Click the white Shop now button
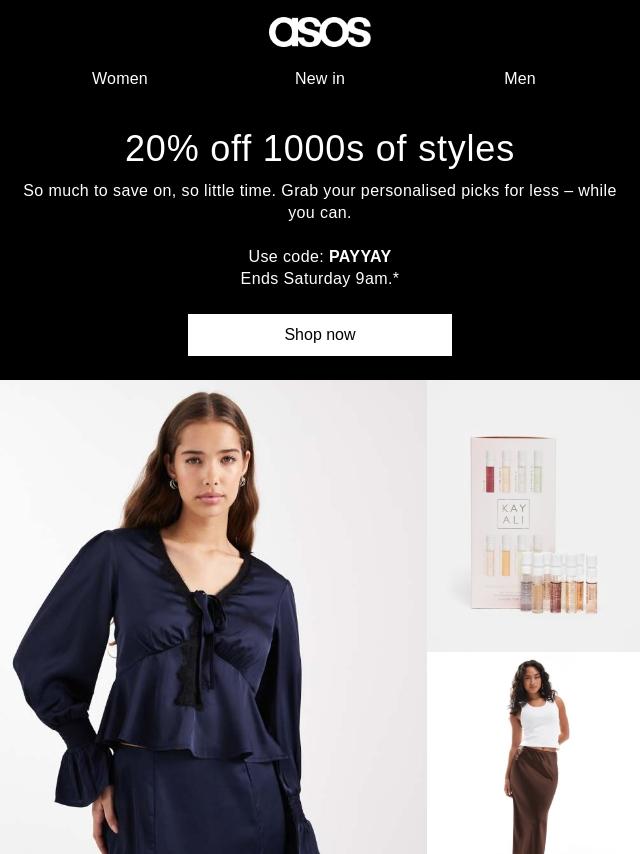 [320, 334]
